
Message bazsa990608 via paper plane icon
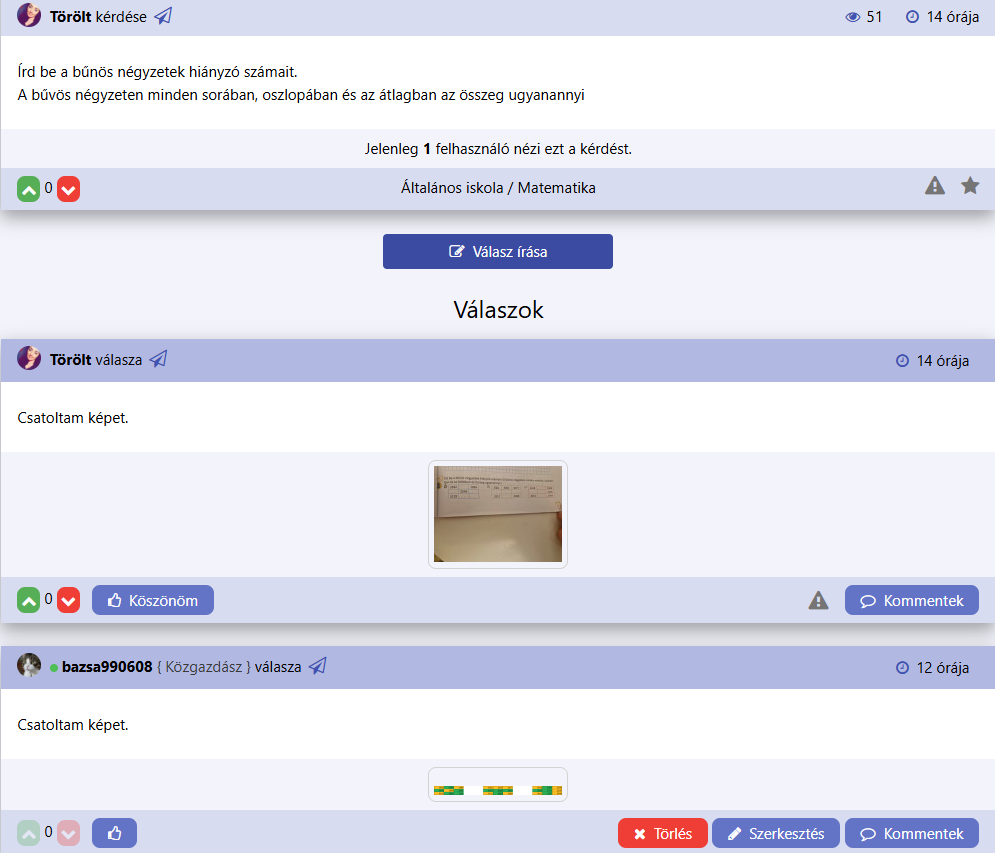click(317, 666)
